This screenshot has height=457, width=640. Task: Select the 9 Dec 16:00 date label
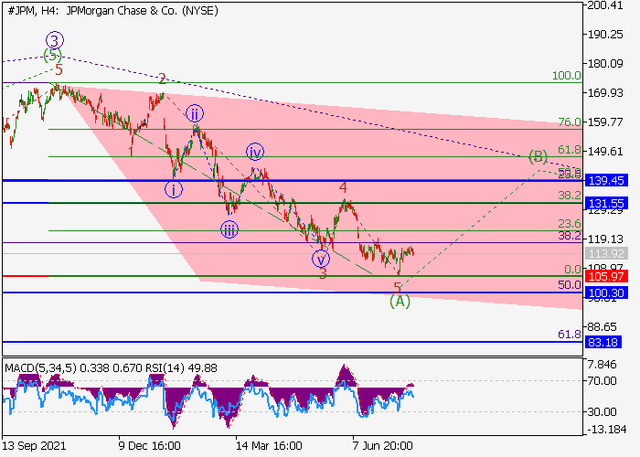[x=148, y=445]
